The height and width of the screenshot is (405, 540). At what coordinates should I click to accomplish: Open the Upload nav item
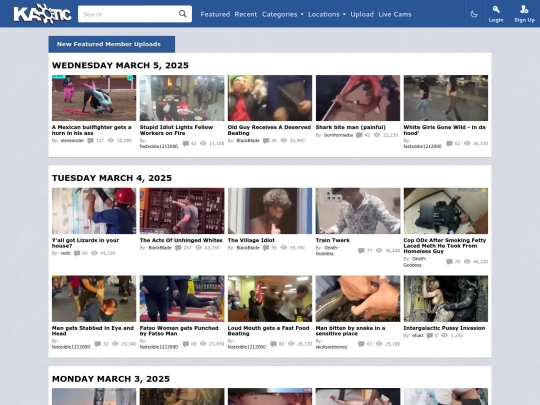point(362,14)
